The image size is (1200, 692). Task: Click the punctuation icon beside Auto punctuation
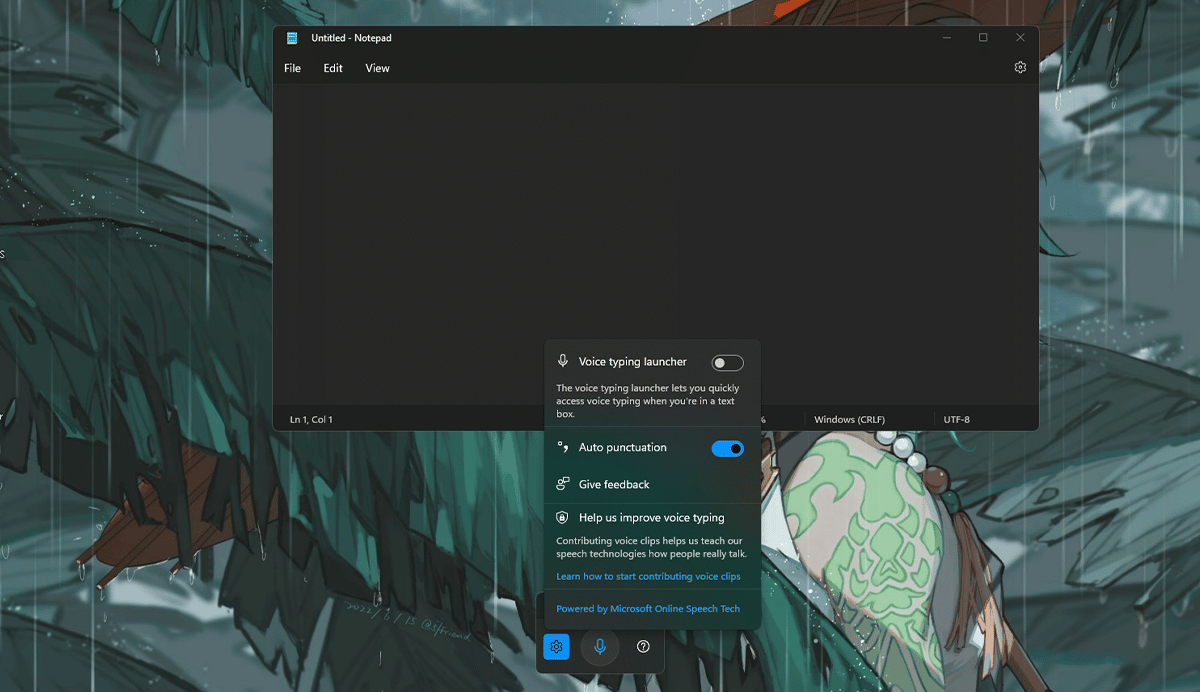click(563, 447)
